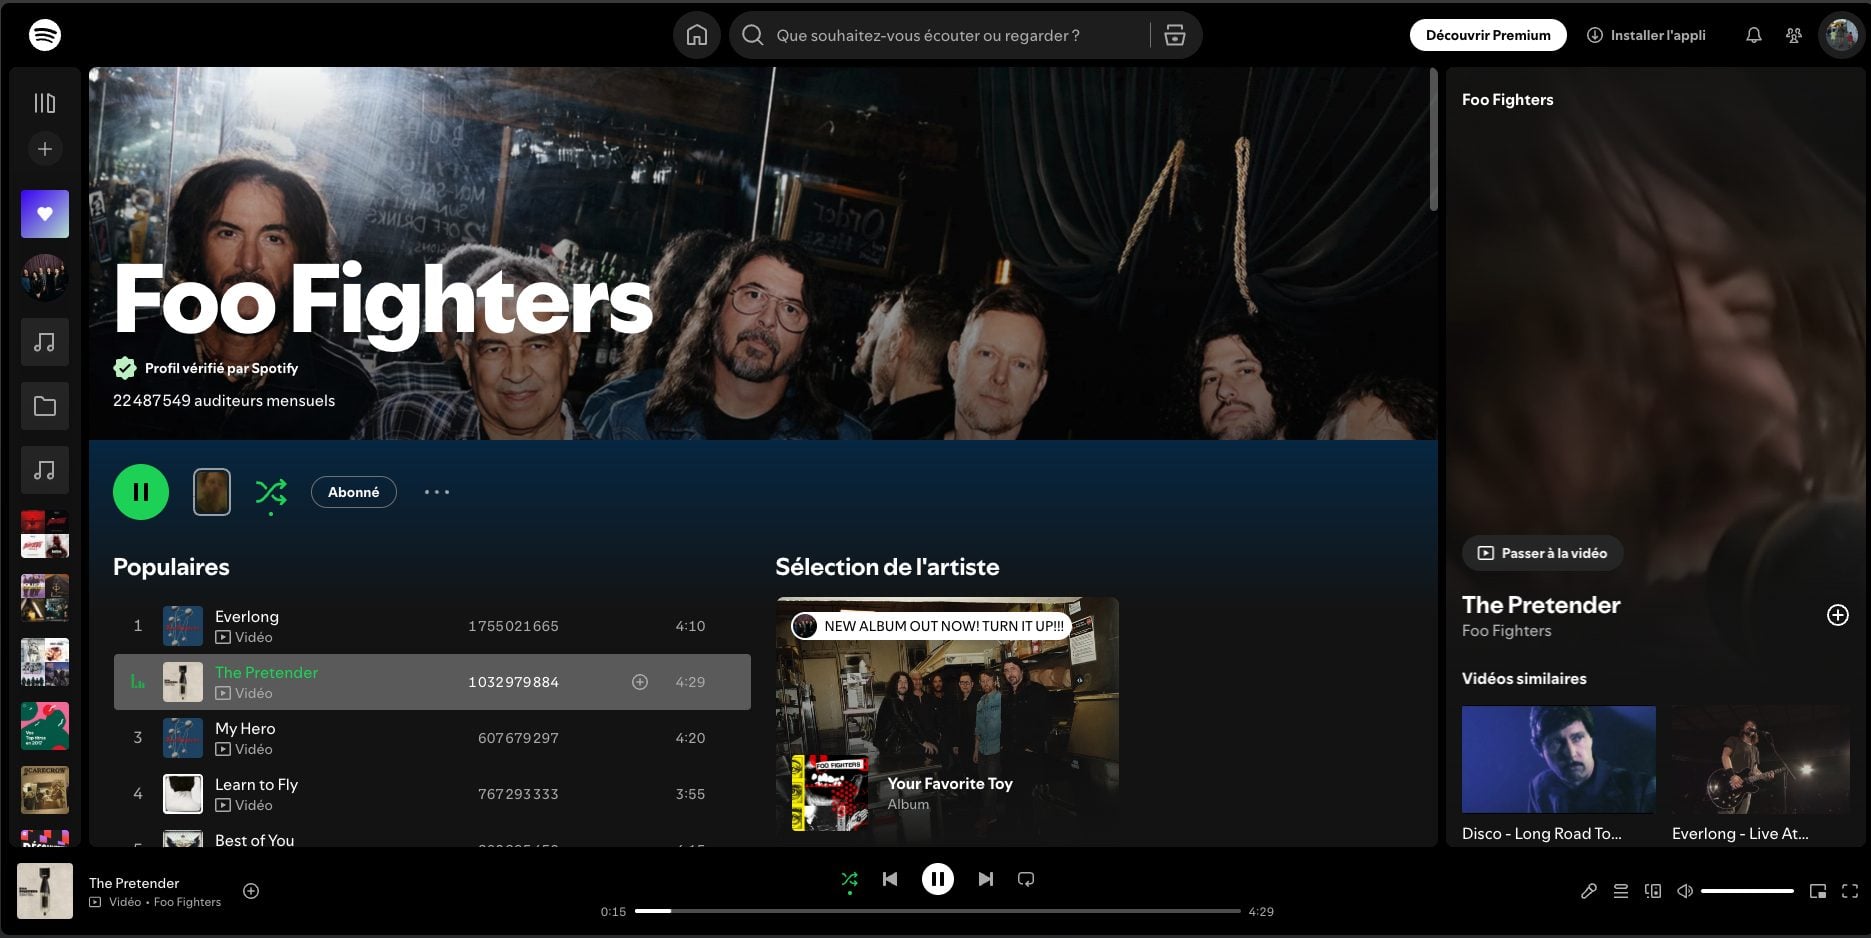Screen dimensions: 1871x938
Task: Skip to next track
Action: click(x=986, y=879)
